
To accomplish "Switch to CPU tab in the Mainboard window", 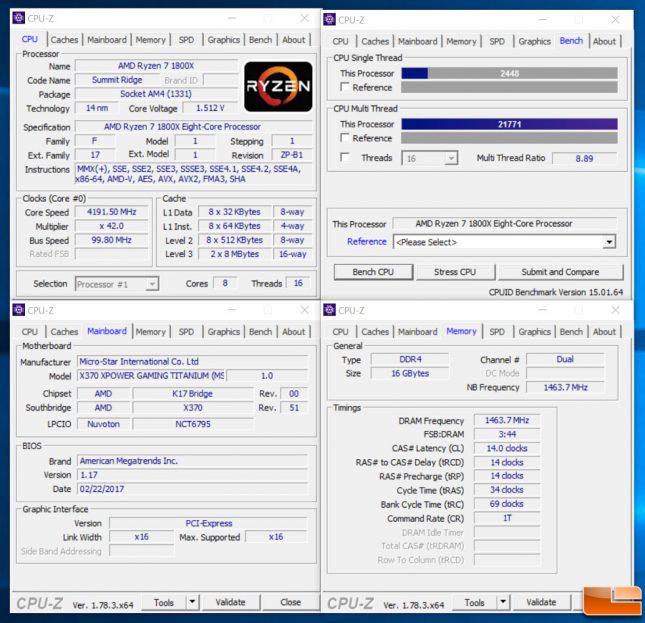I will tap(30, 332).
